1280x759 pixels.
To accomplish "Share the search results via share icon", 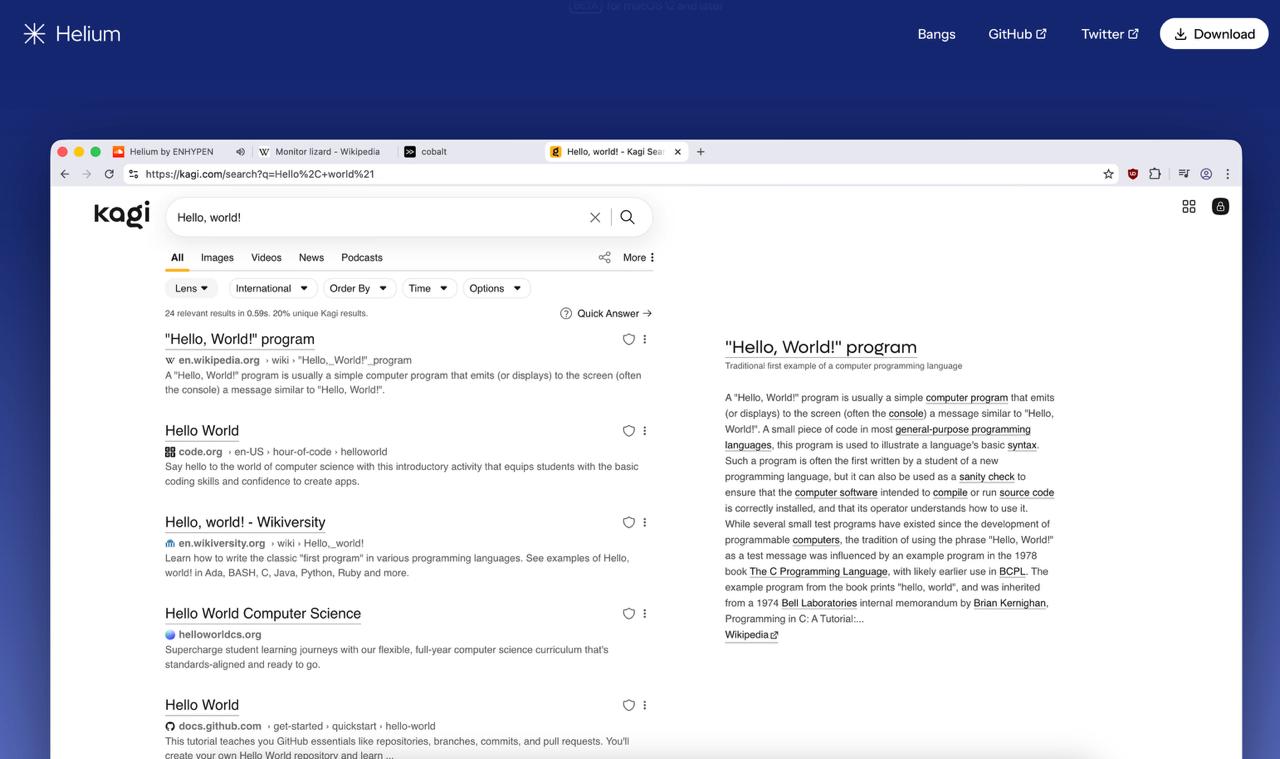I will 604,258.
